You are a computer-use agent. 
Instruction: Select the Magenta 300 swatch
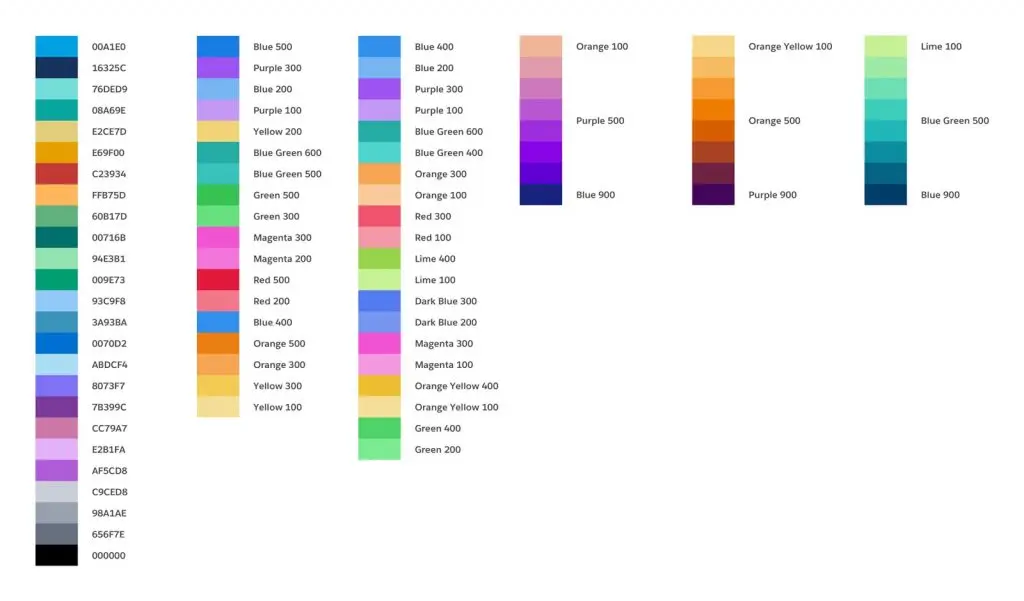[218, 238]
